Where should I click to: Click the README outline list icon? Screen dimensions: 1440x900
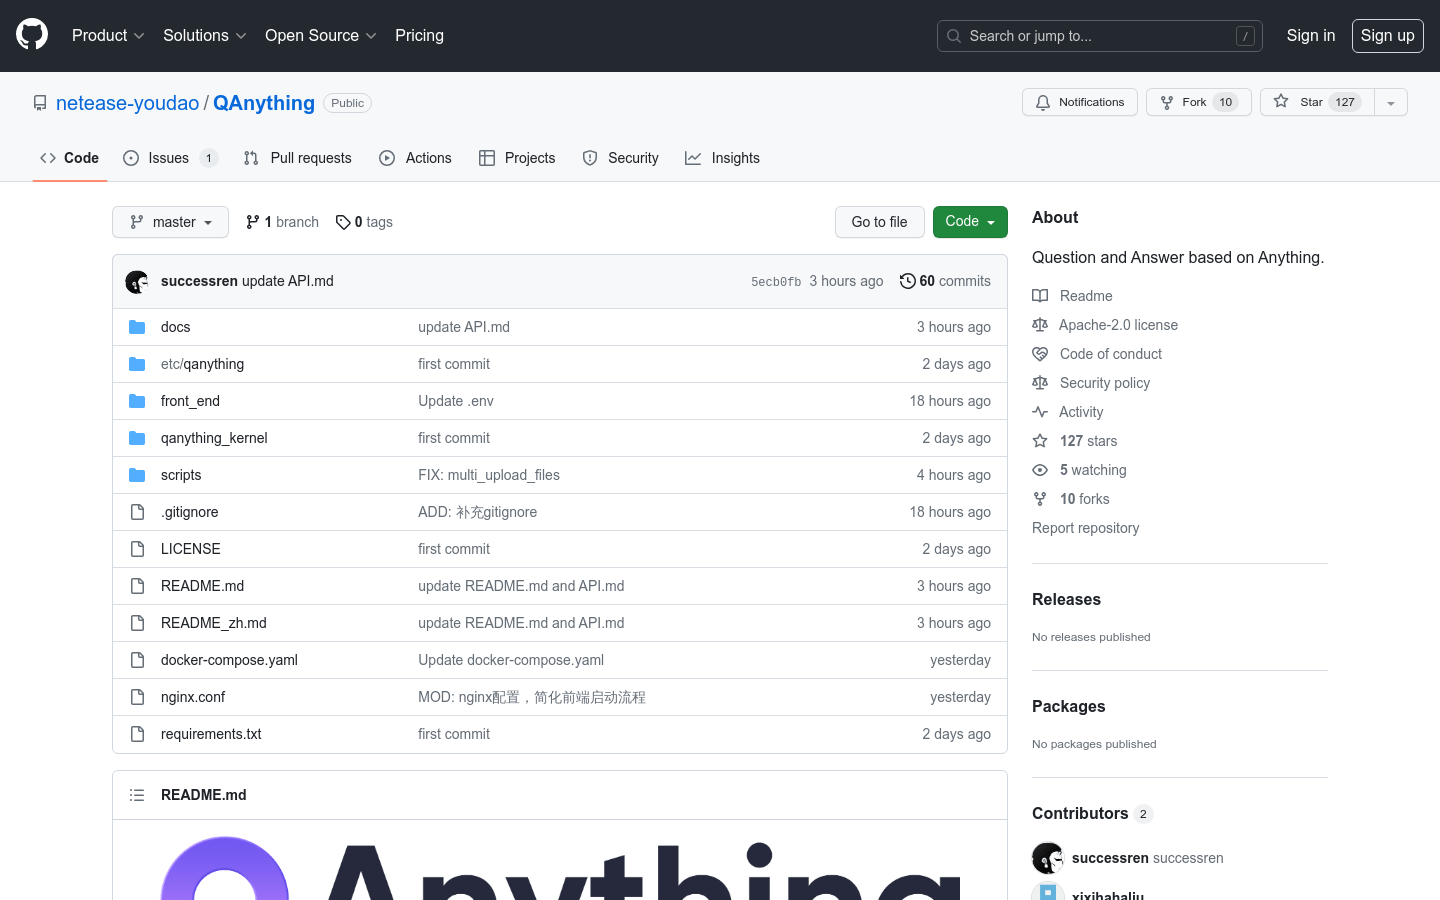pyautogui.click(x=137, y=795)
